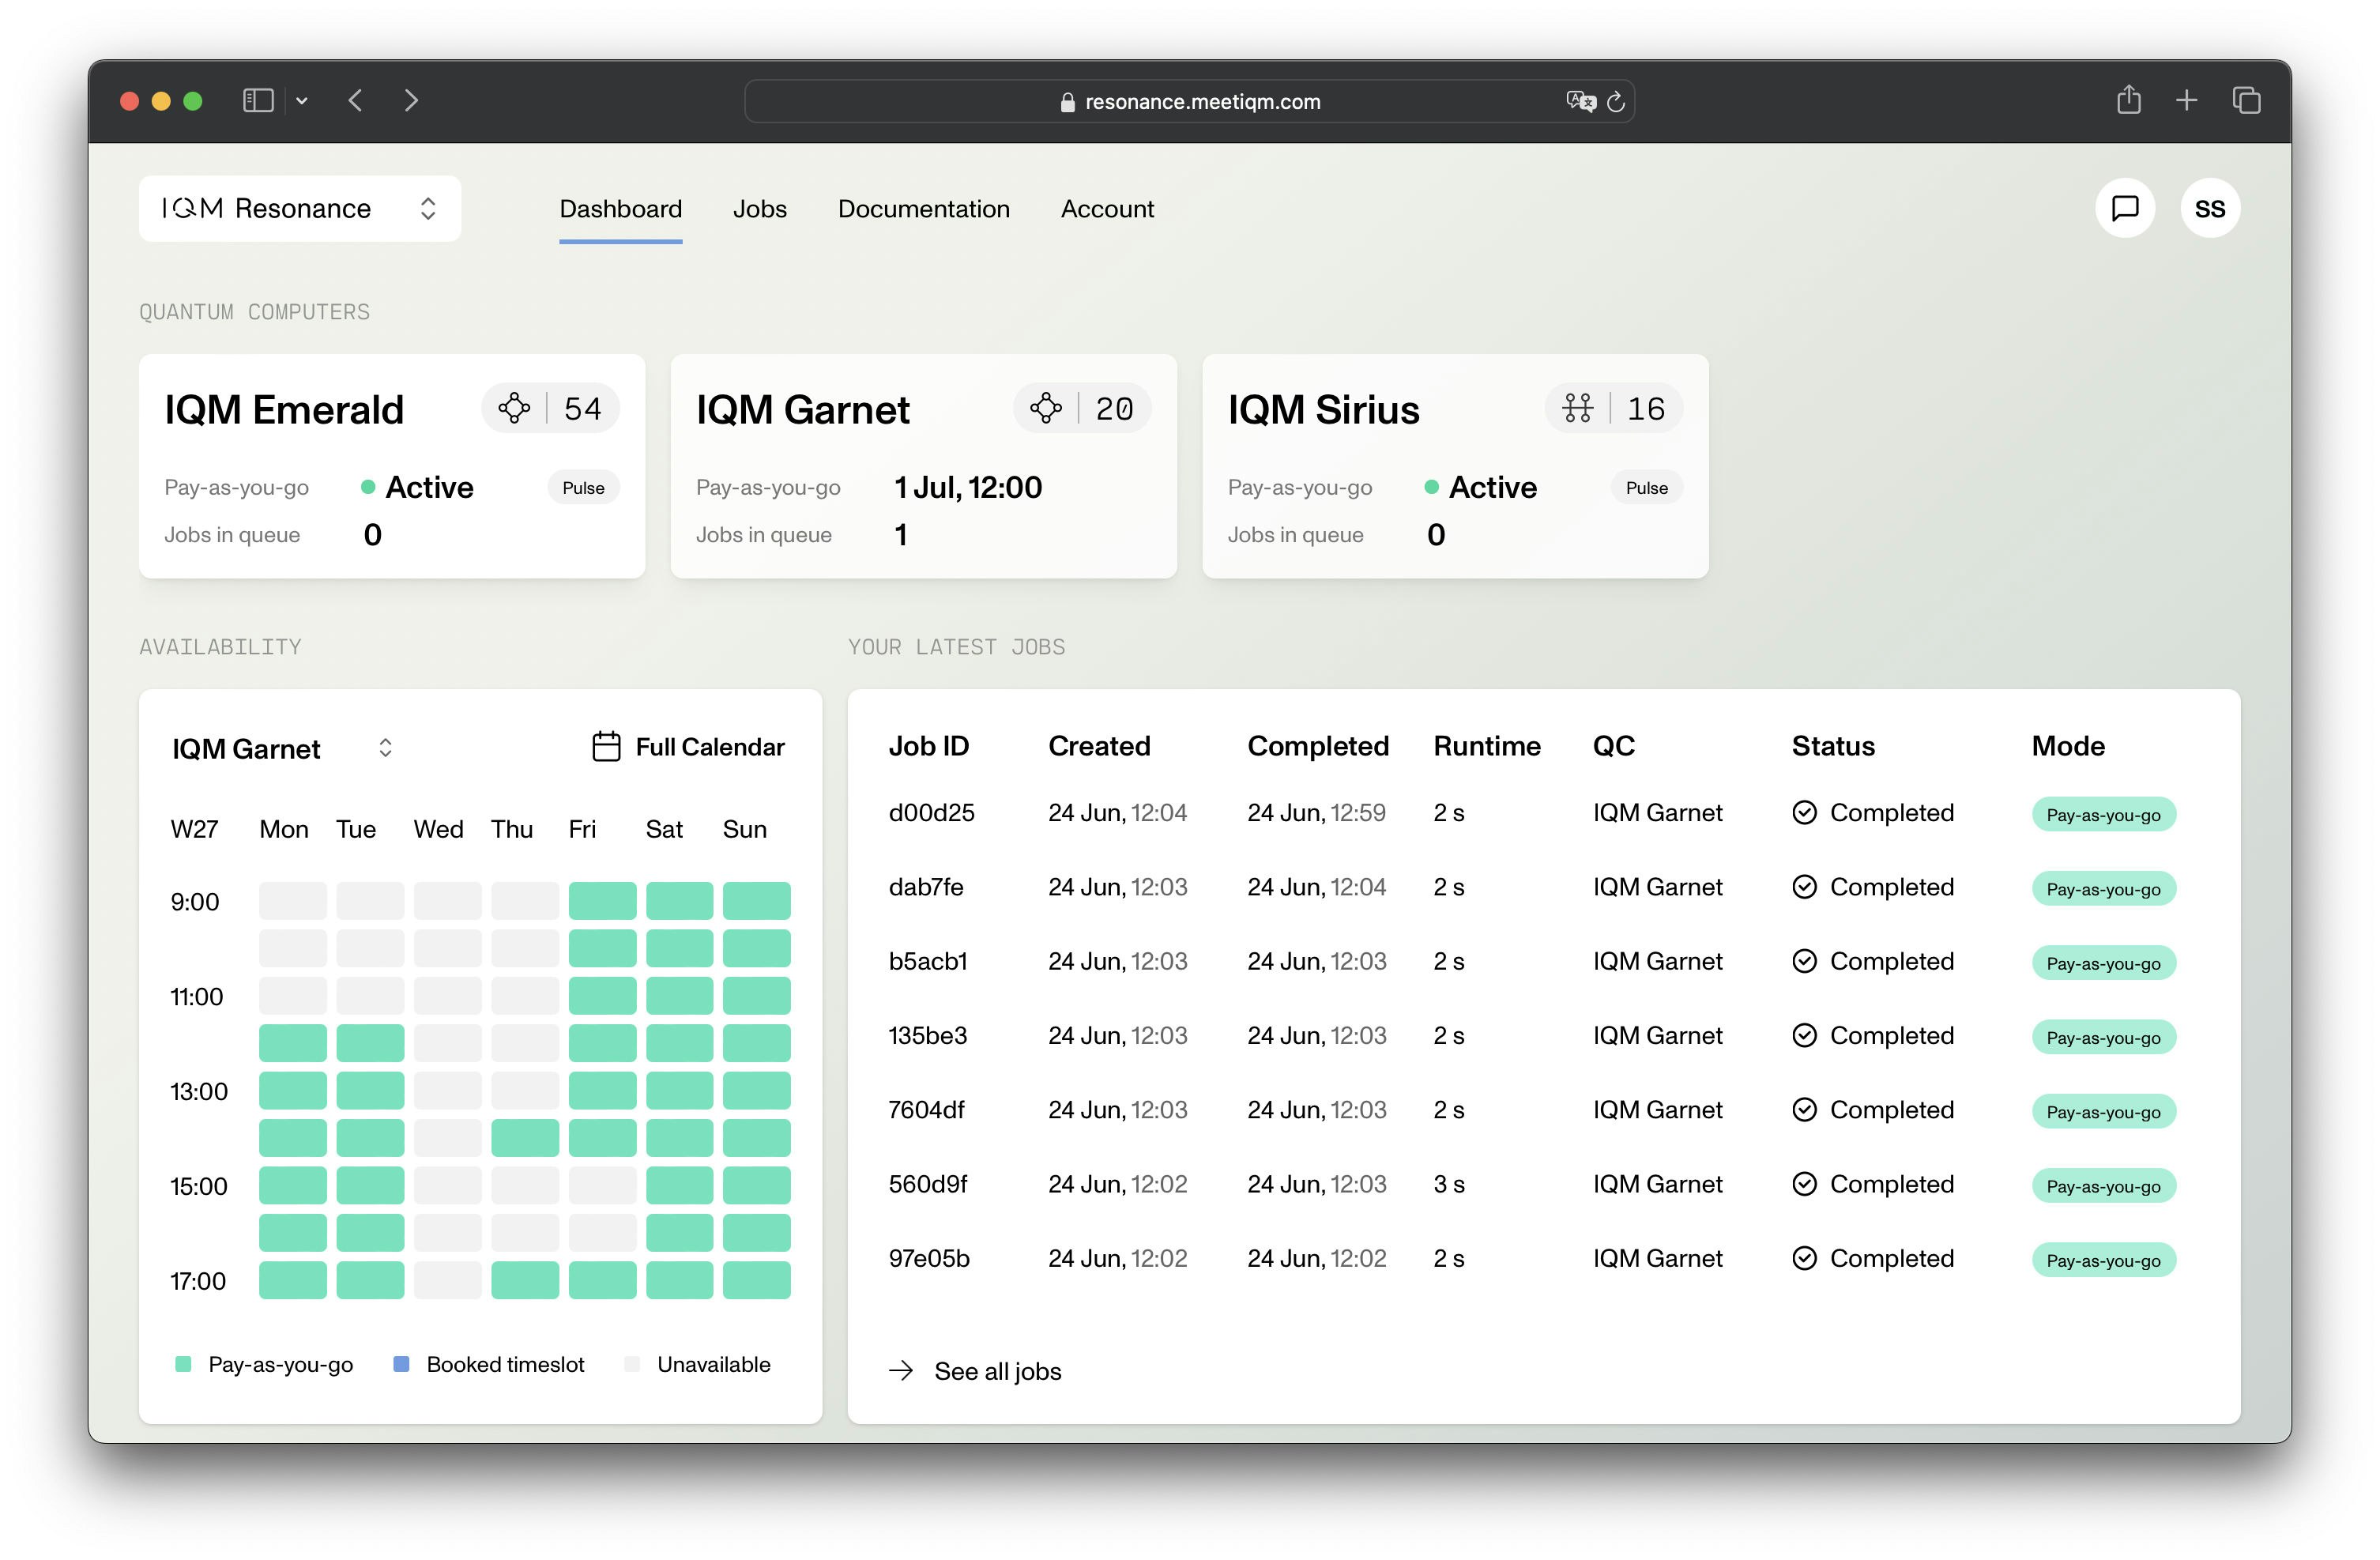
Task: Select Friday 9:00 pay-as-you-go slot
Action: tap(603, 901)
